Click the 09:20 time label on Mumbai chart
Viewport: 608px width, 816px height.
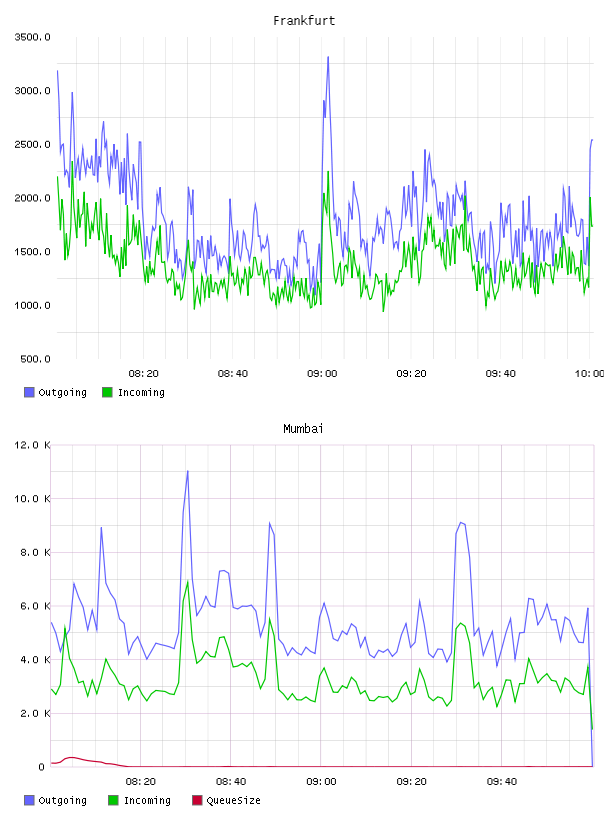click(411, 782)
